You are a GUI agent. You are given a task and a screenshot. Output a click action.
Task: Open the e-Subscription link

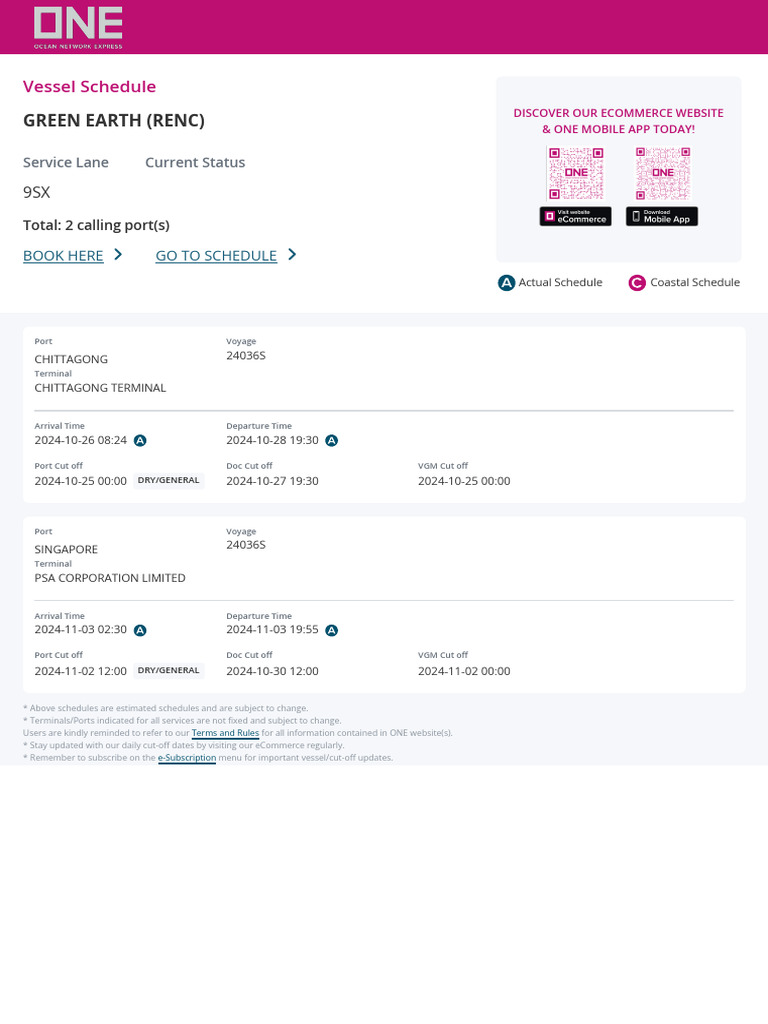click(x=187, y=758)
